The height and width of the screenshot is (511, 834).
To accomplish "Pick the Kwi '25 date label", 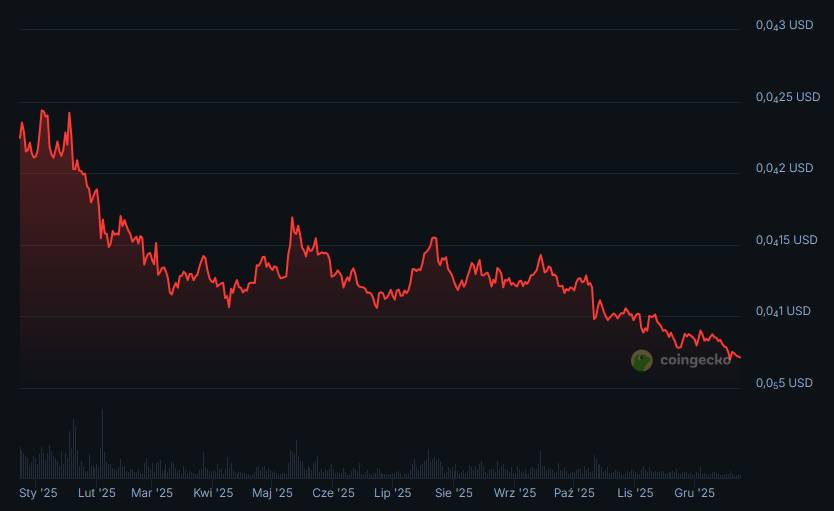I will (x=213, y=493).
